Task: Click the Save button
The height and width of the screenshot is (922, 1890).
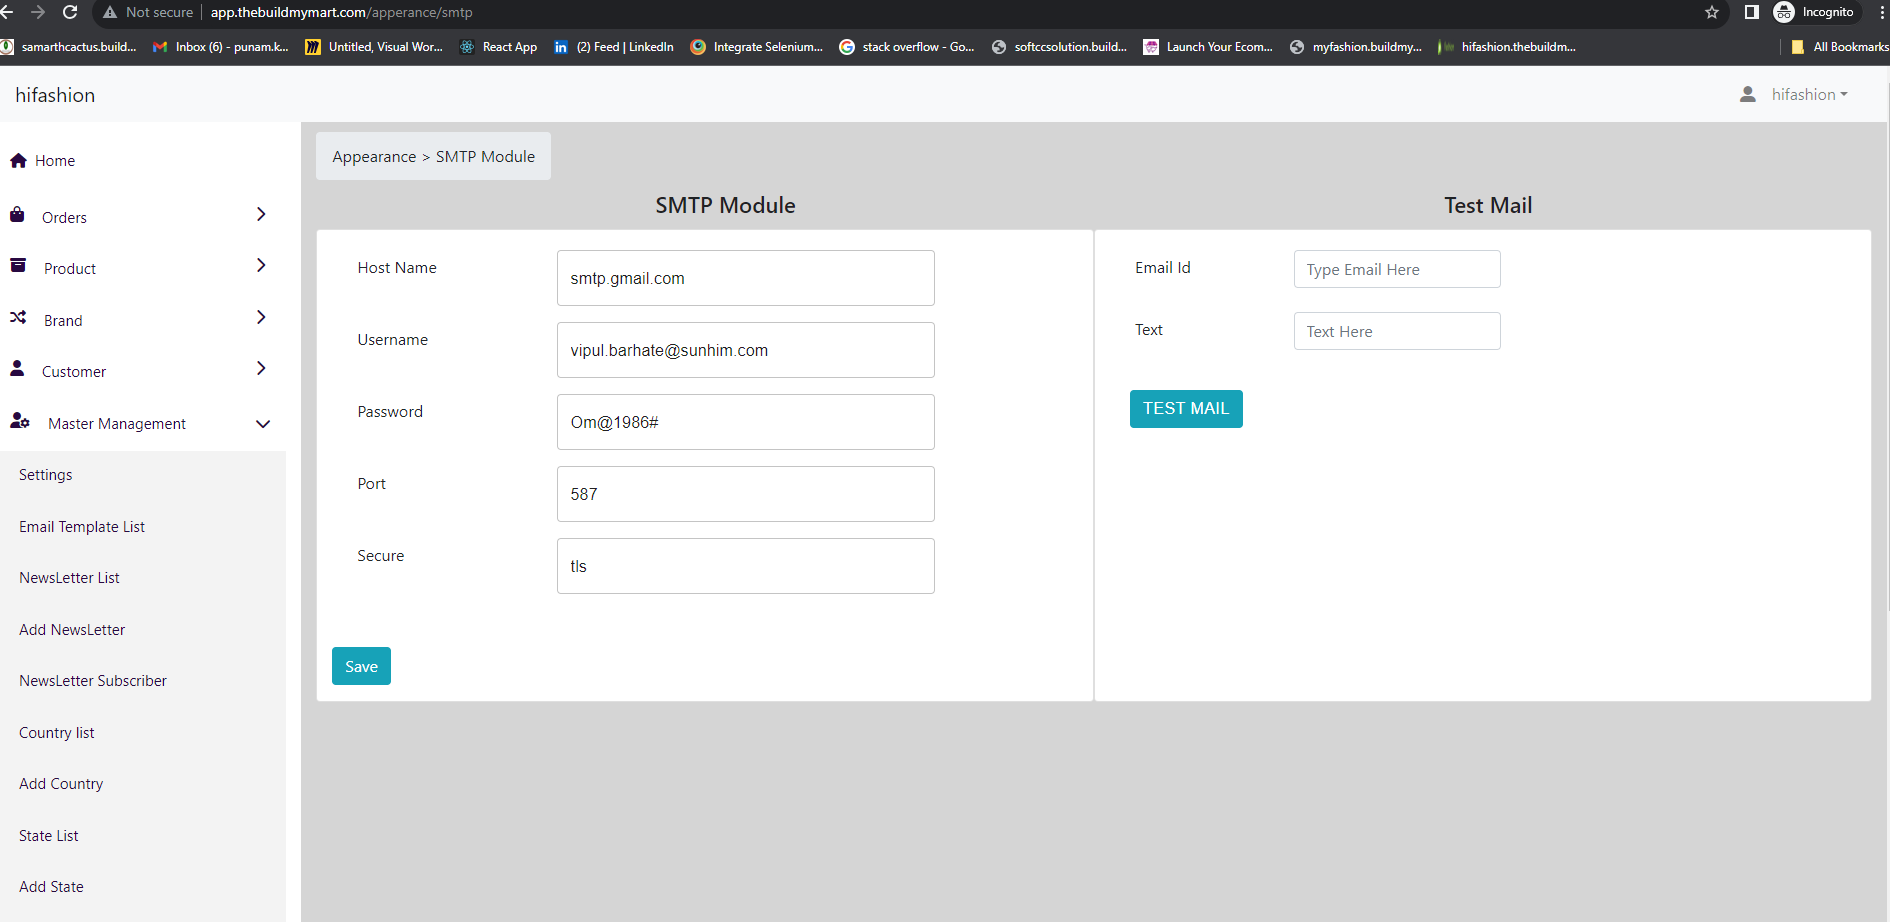Action: 361,666
